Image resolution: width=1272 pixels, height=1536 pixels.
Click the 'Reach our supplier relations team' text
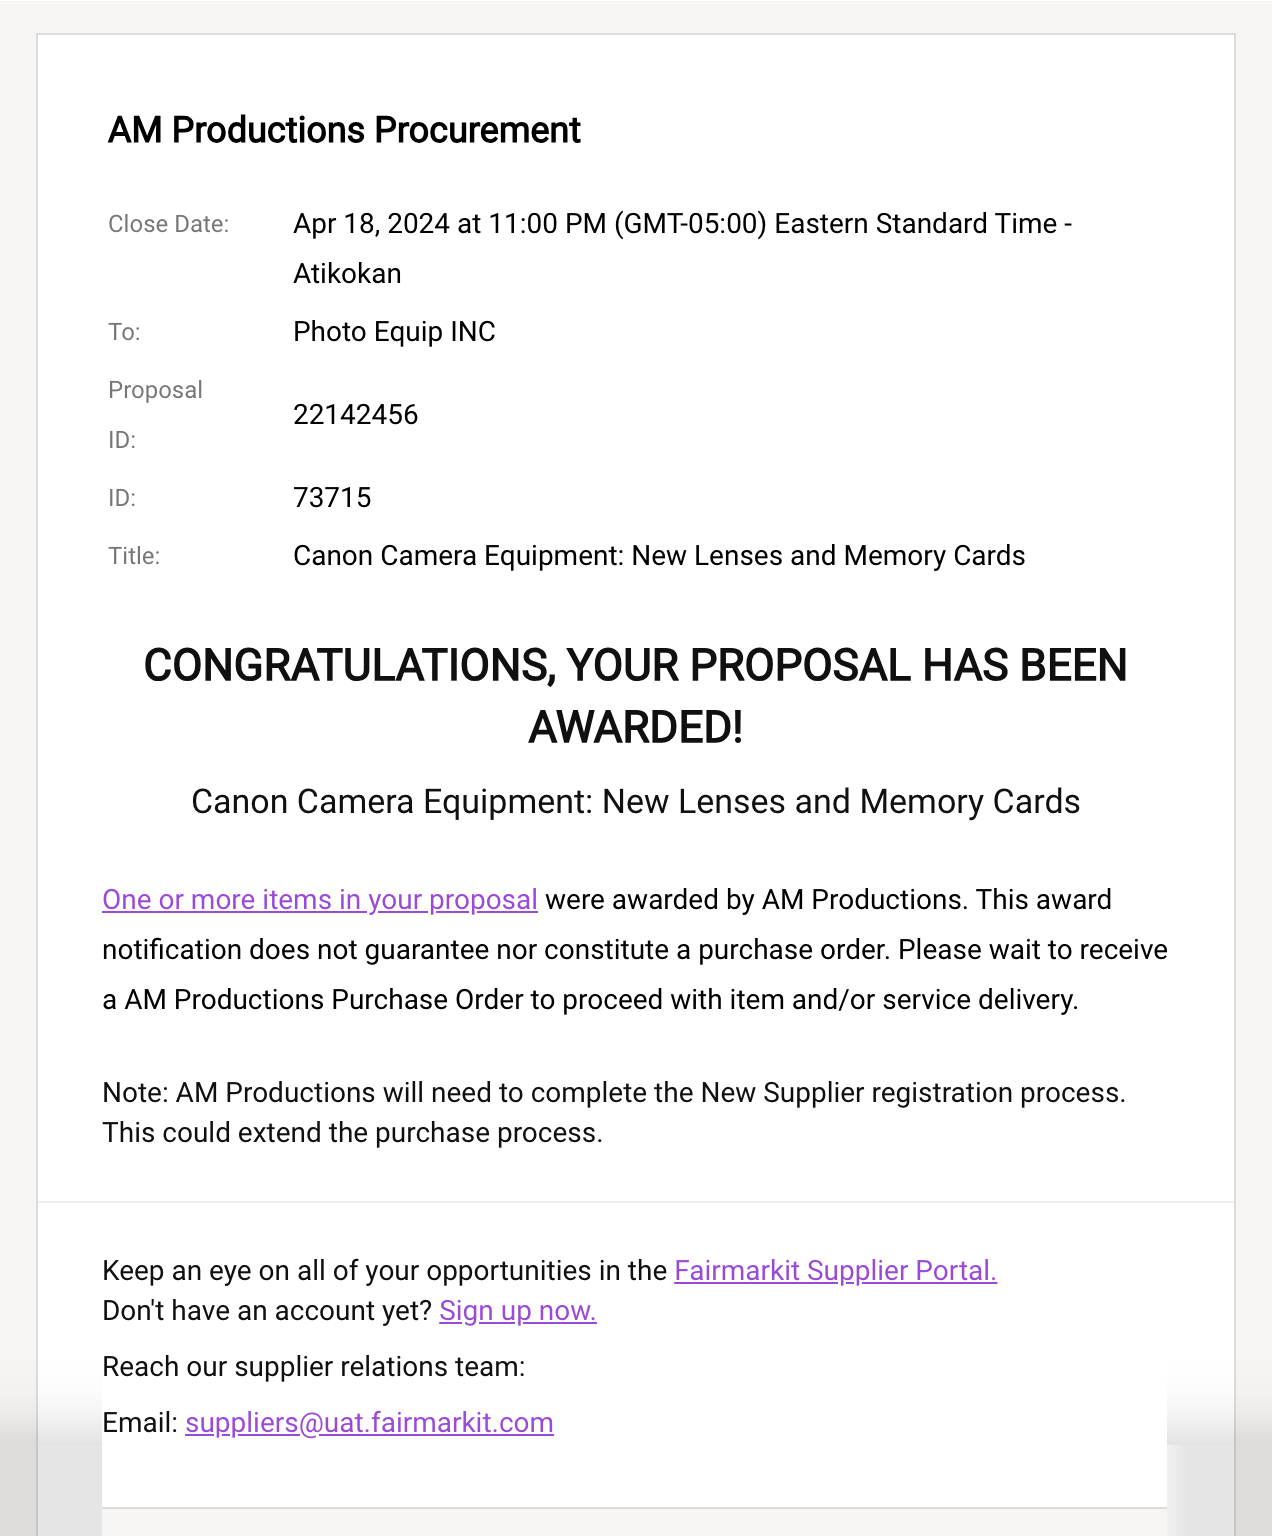314,1367
